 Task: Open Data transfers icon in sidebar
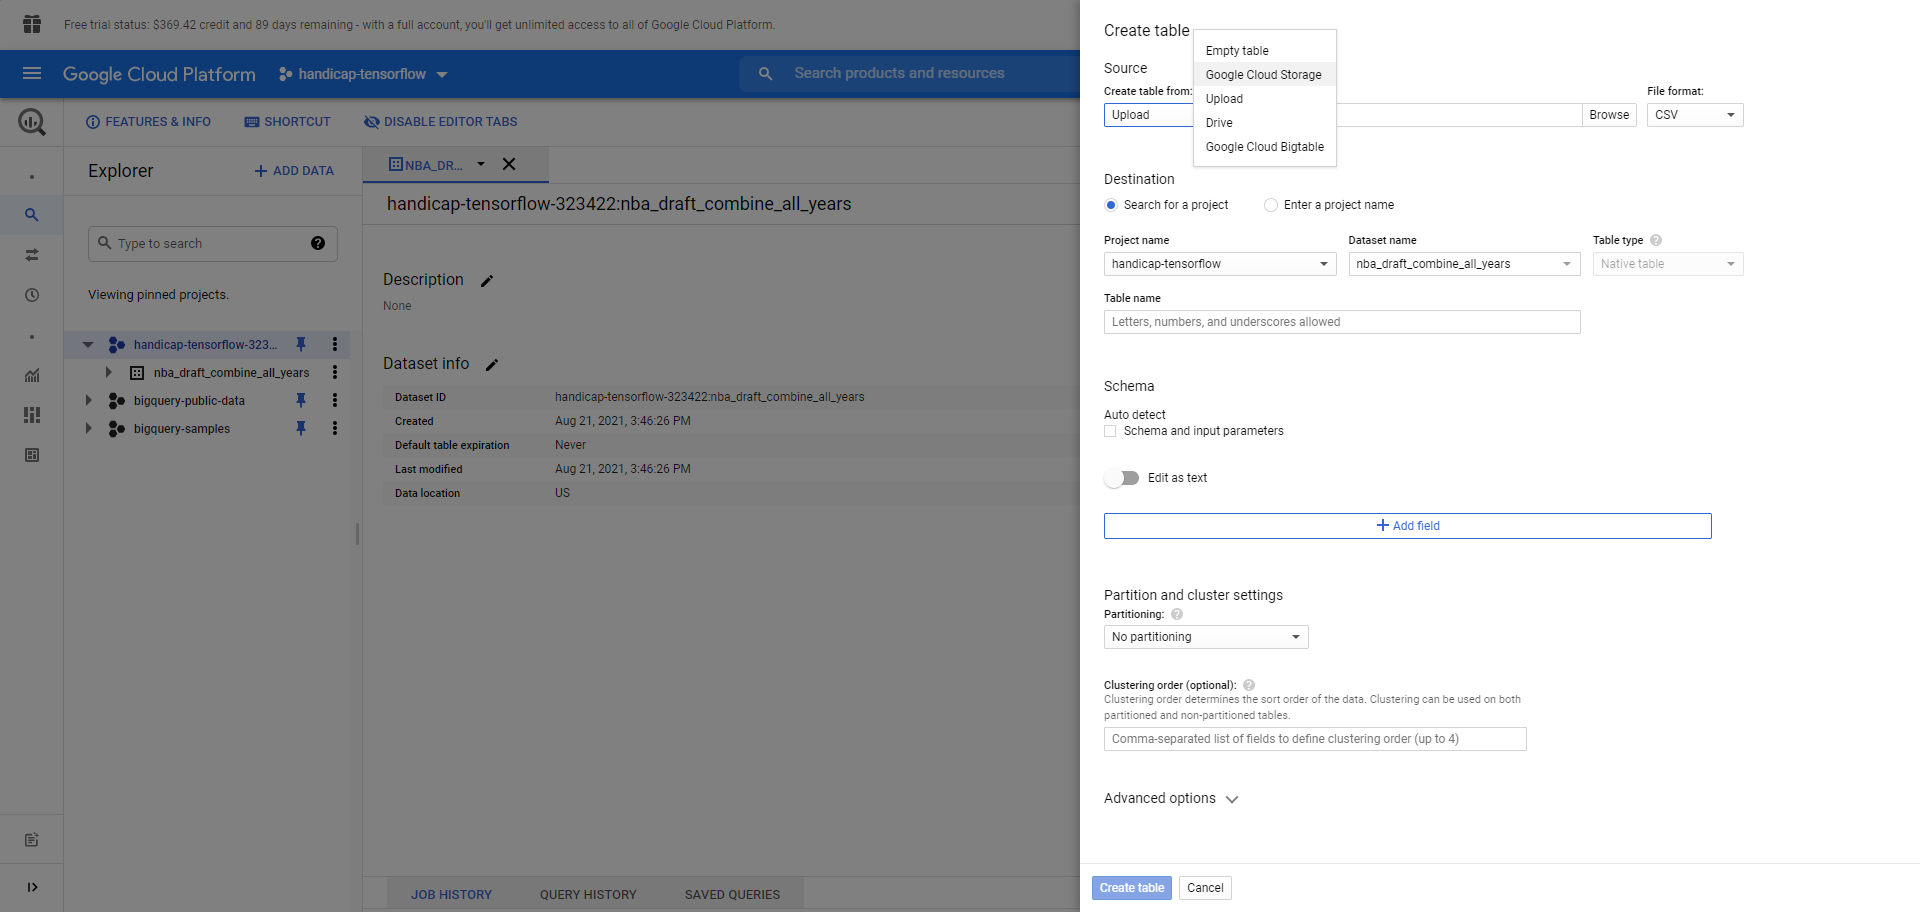tap(32, 255)
